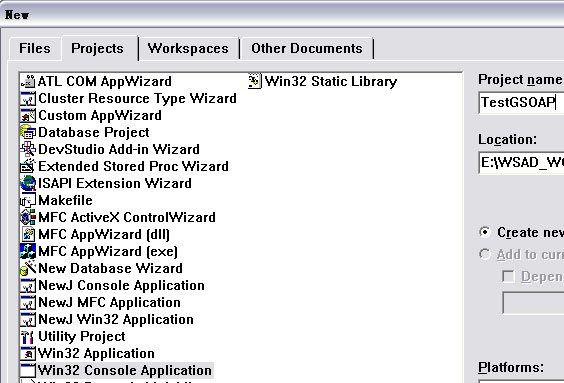Choose the 'Makefile' list entry text
564x383 pixels.
(65, 200)
